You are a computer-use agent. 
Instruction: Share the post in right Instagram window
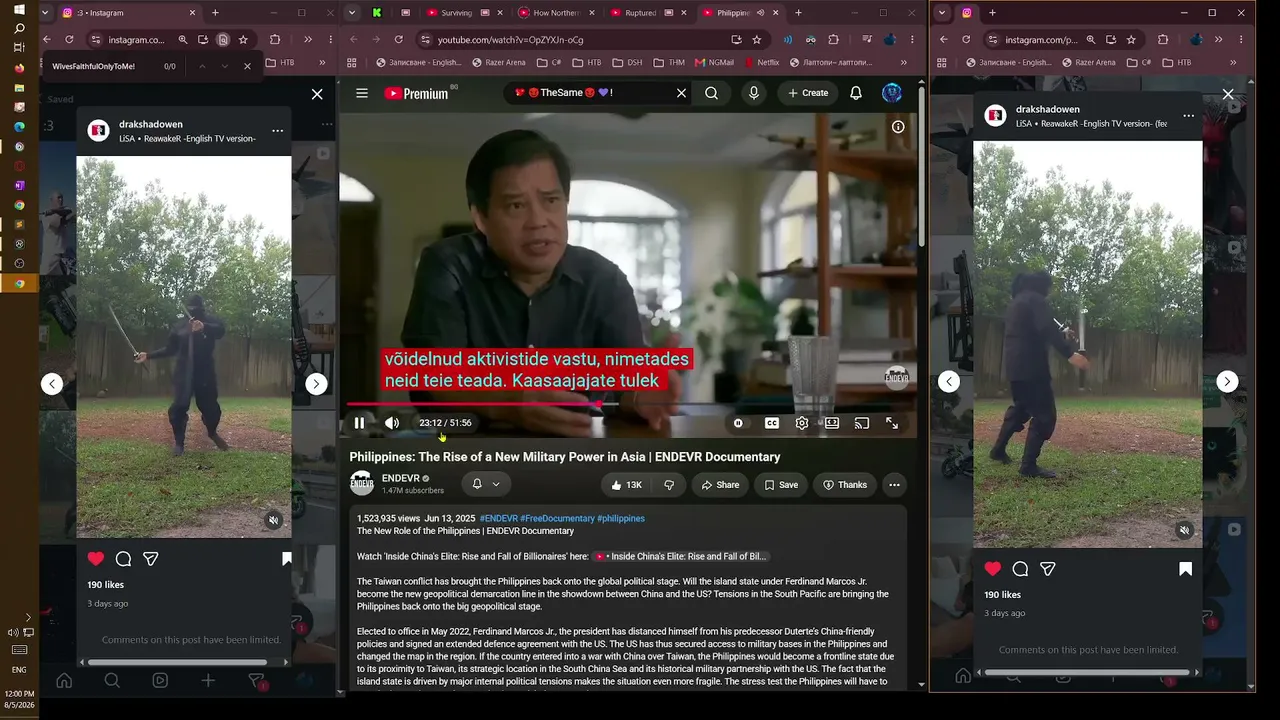coord(1048,569)
